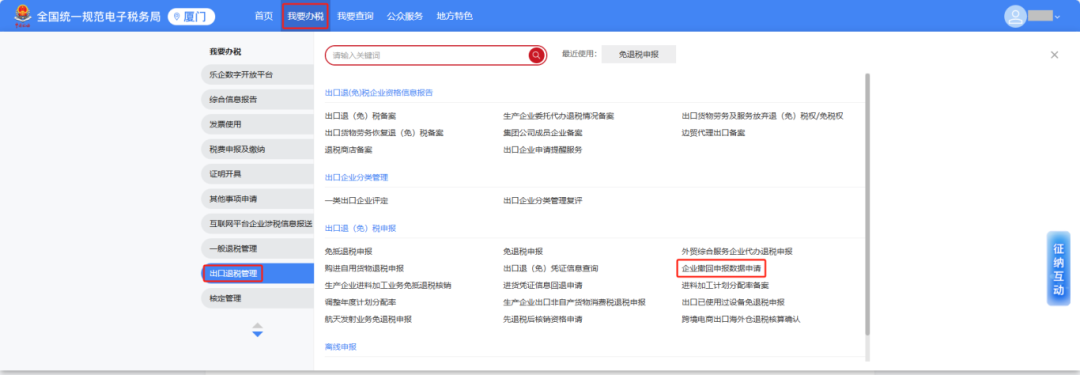This screenshot has width=1080, height=375.
Task: Open the 我要办税 top menu
Action: 305,16
